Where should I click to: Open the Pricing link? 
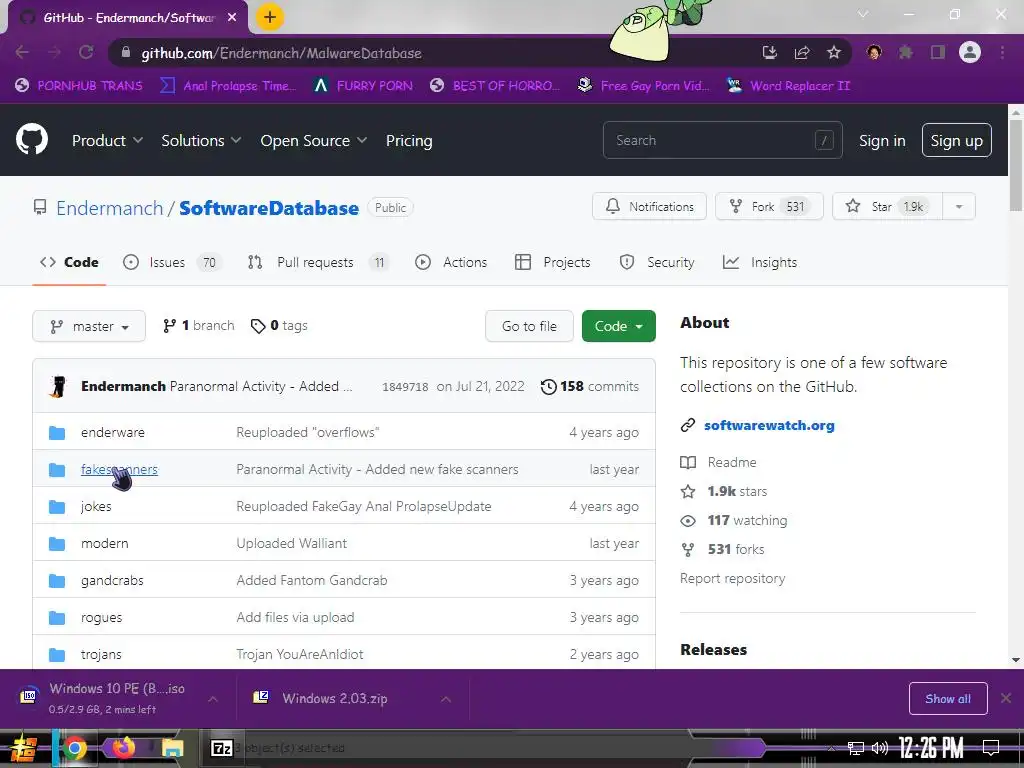click(x=409, y=140)
